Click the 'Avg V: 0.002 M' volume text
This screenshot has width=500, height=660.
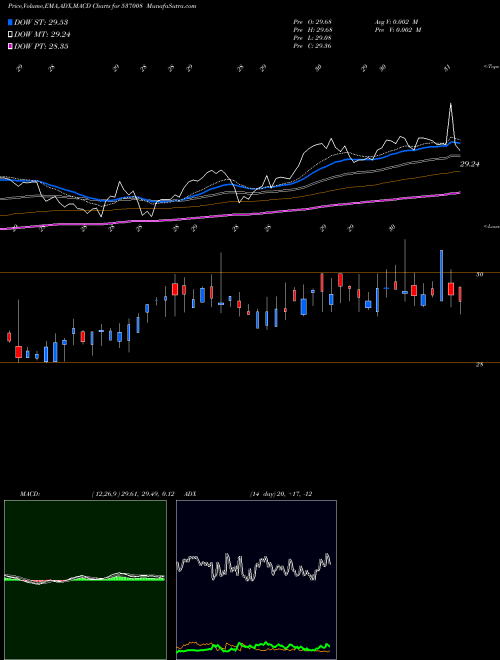coord(398,22)
